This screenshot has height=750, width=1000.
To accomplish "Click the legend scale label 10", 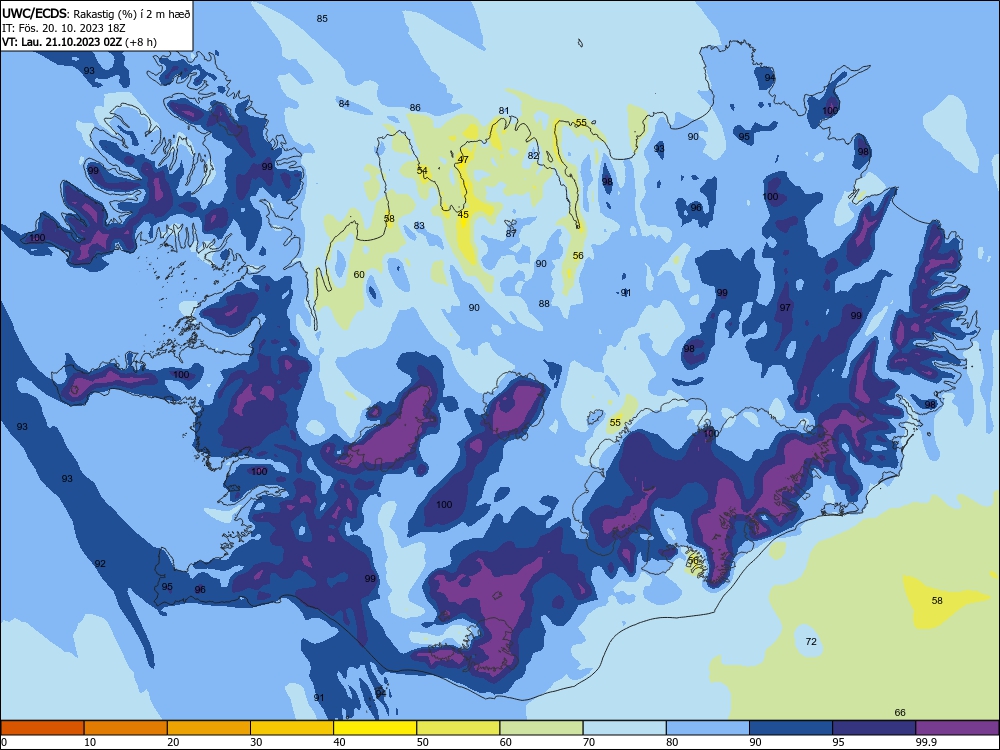I will coord(90,742).
